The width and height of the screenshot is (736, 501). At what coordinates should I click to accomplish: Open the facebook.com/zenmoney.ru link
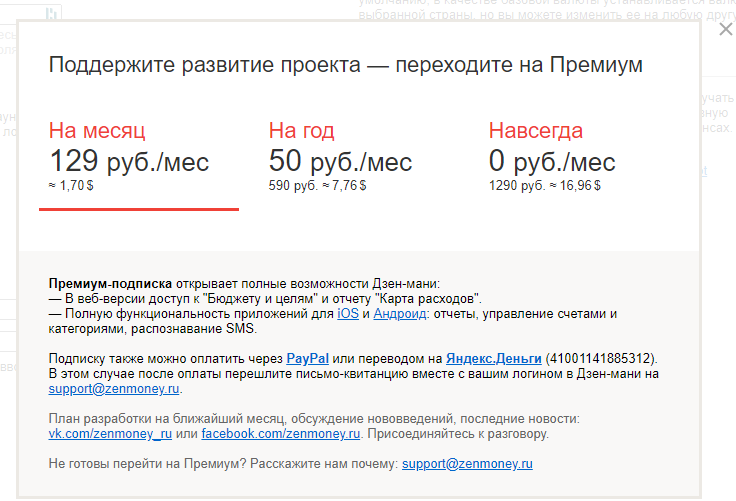click(281, 434)
